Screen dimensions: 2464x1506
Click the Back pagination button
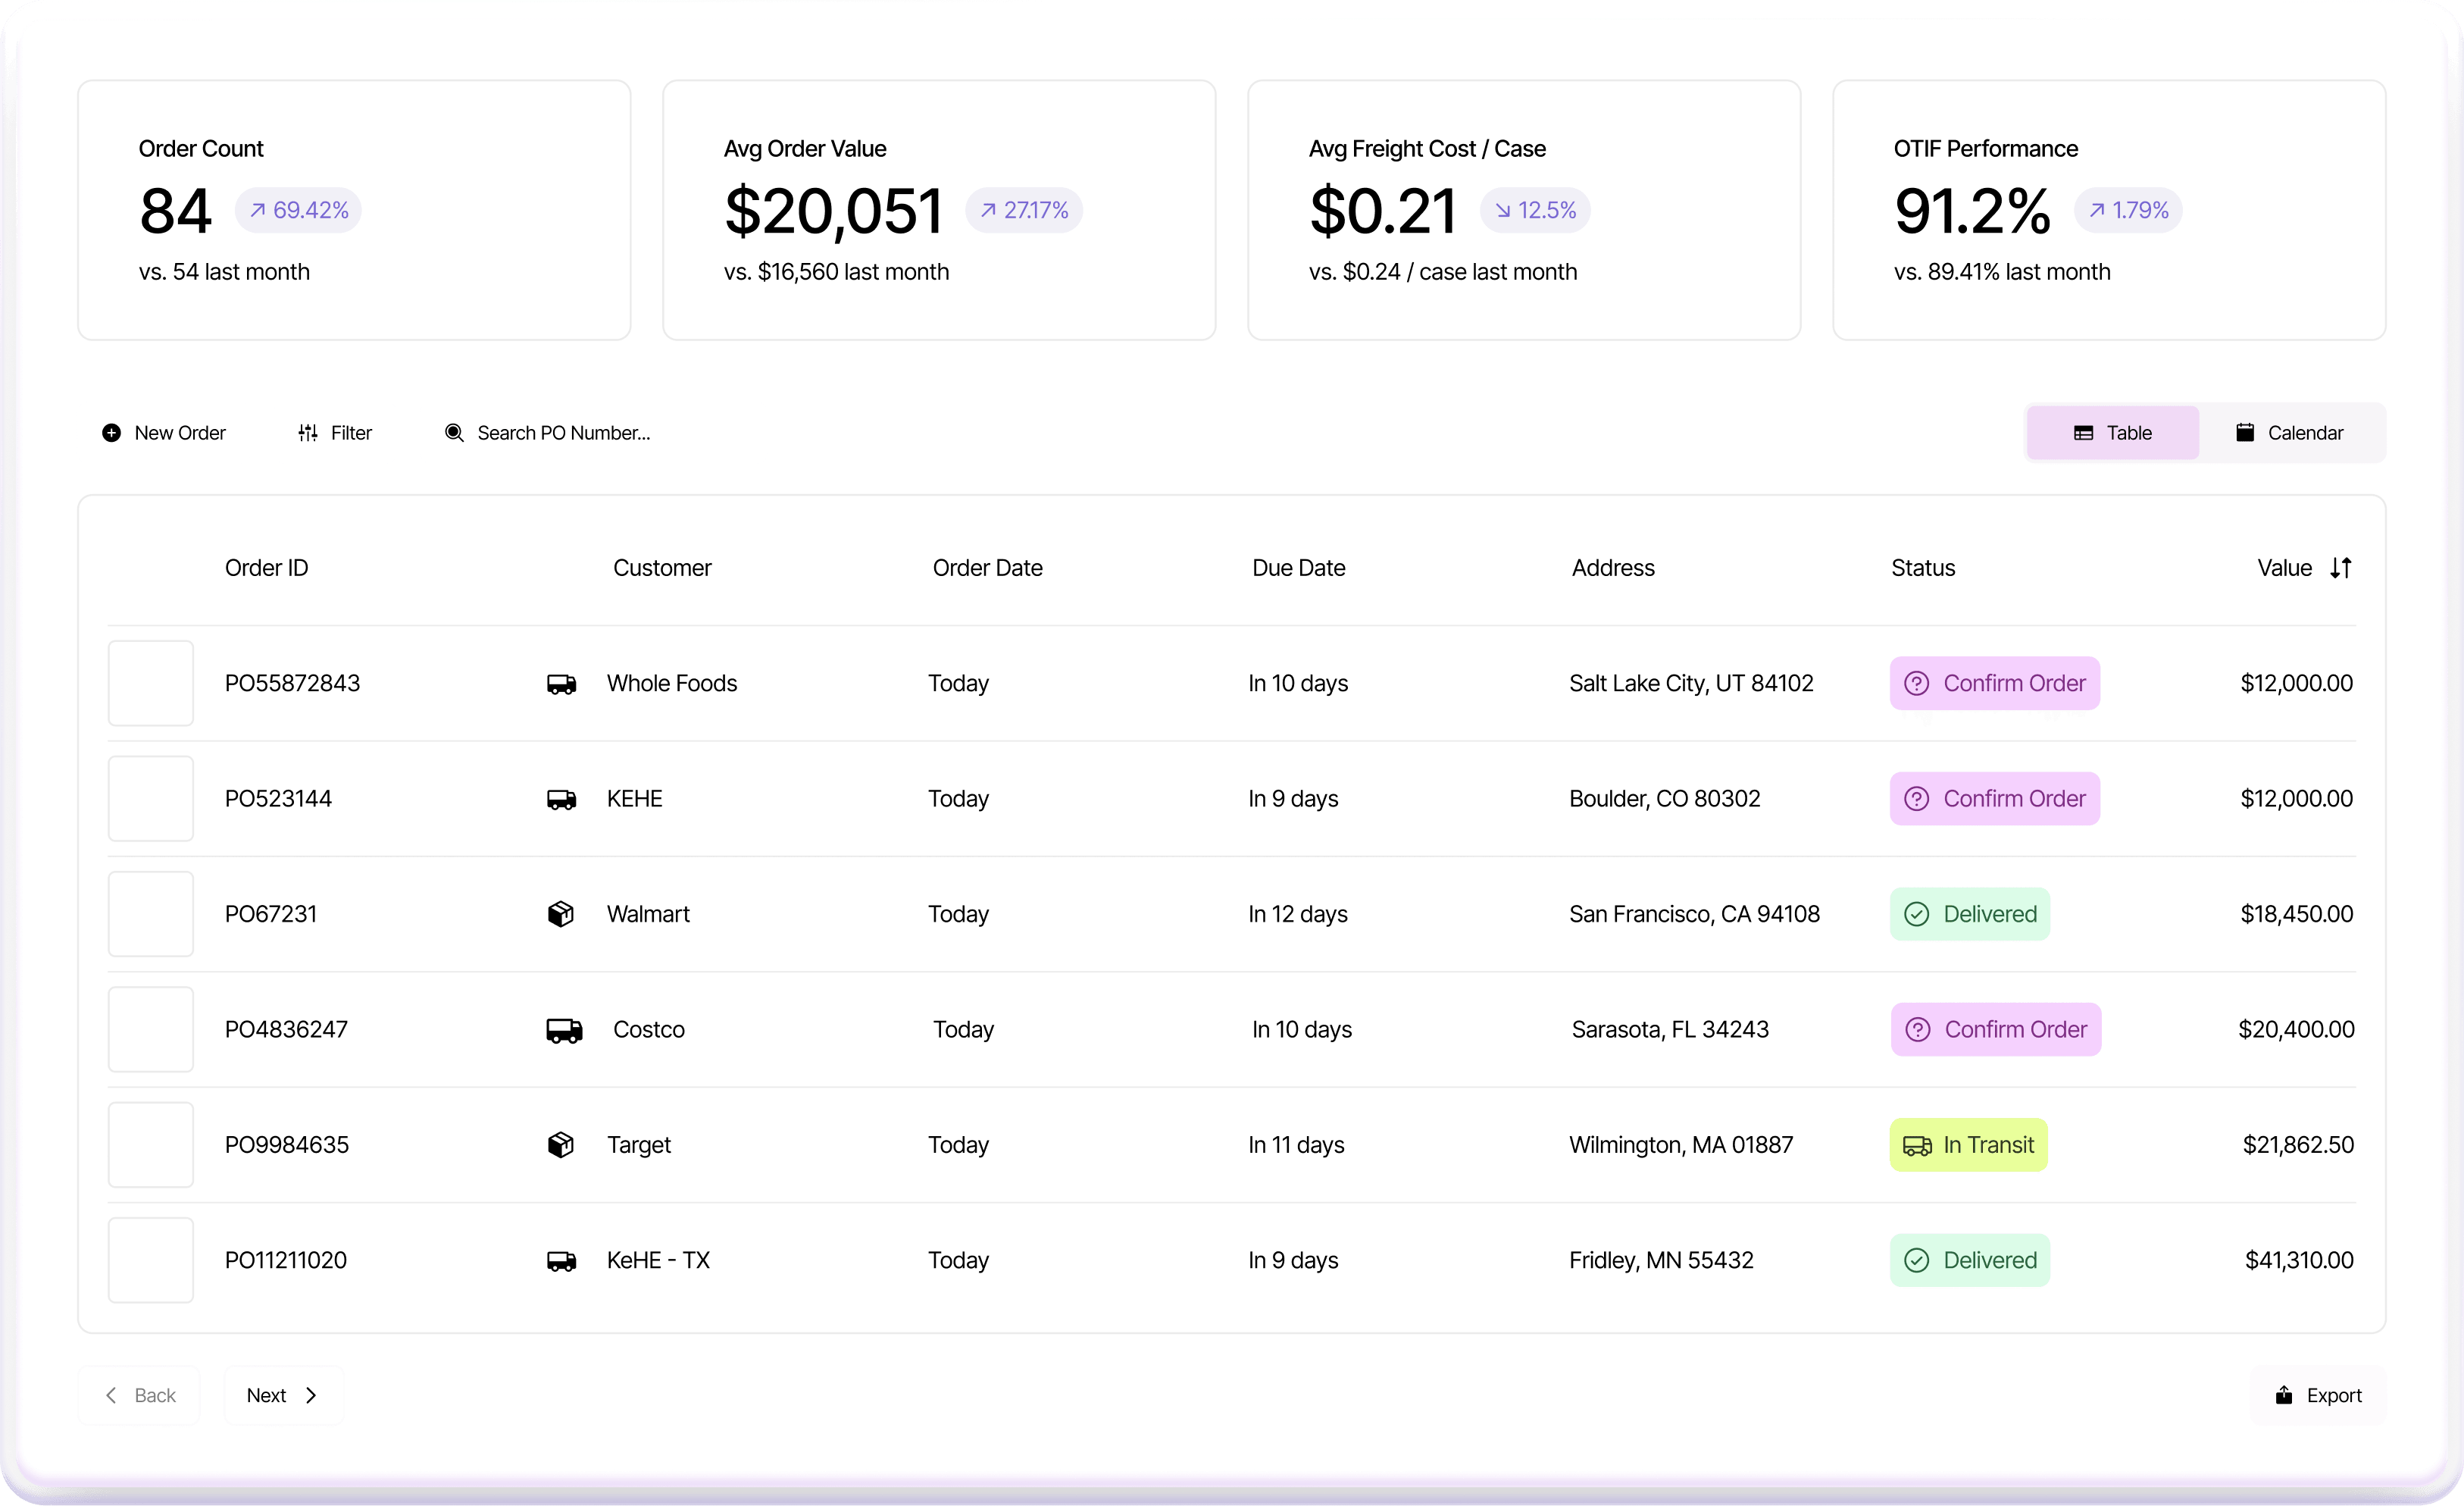[140, 1395]
